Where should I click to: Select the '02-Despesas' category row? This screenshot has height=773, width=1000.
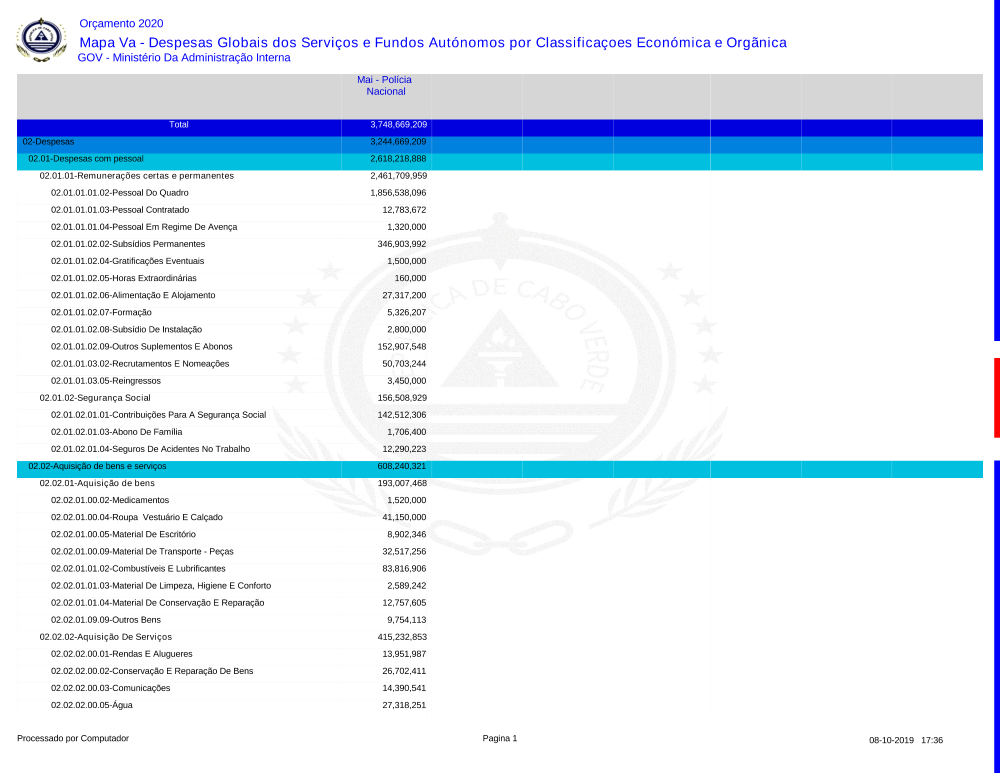point(48,142)
